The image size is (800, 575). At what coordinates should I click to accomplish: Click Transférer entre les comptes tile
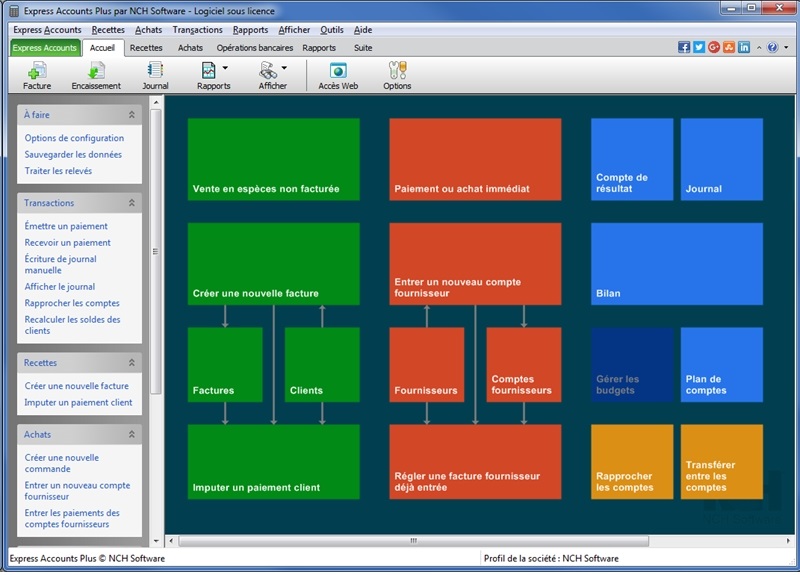pyautogui.click(x=722, y=462)
